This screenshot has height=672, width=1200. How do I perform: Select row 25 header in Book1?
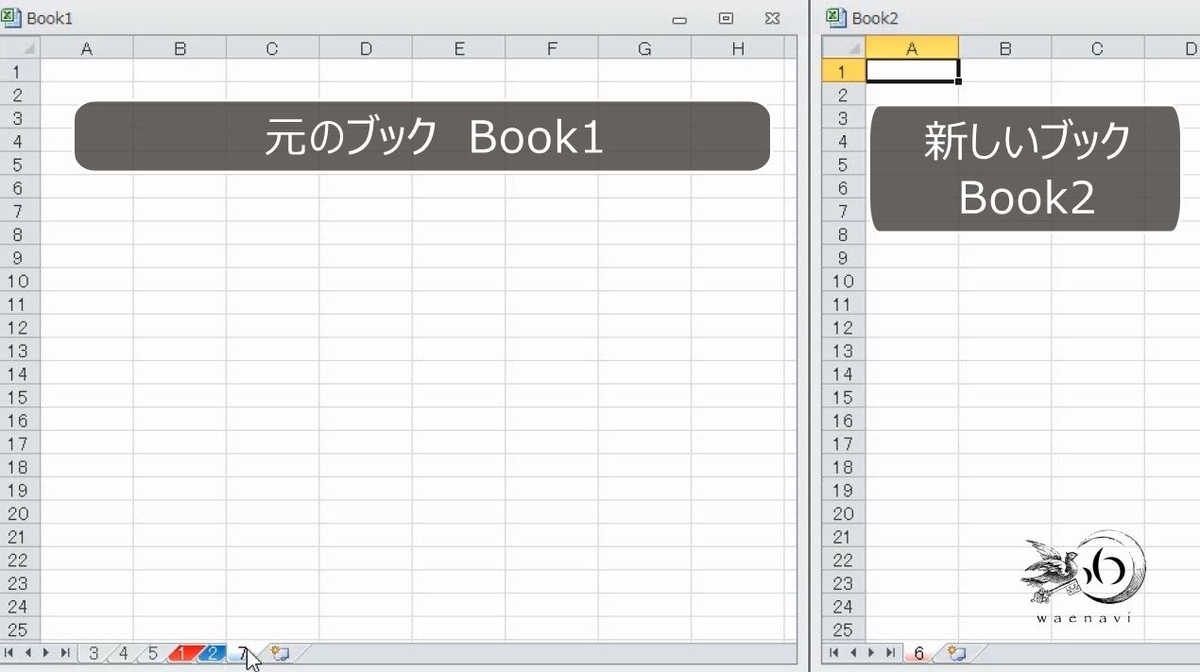pos(19,630)
